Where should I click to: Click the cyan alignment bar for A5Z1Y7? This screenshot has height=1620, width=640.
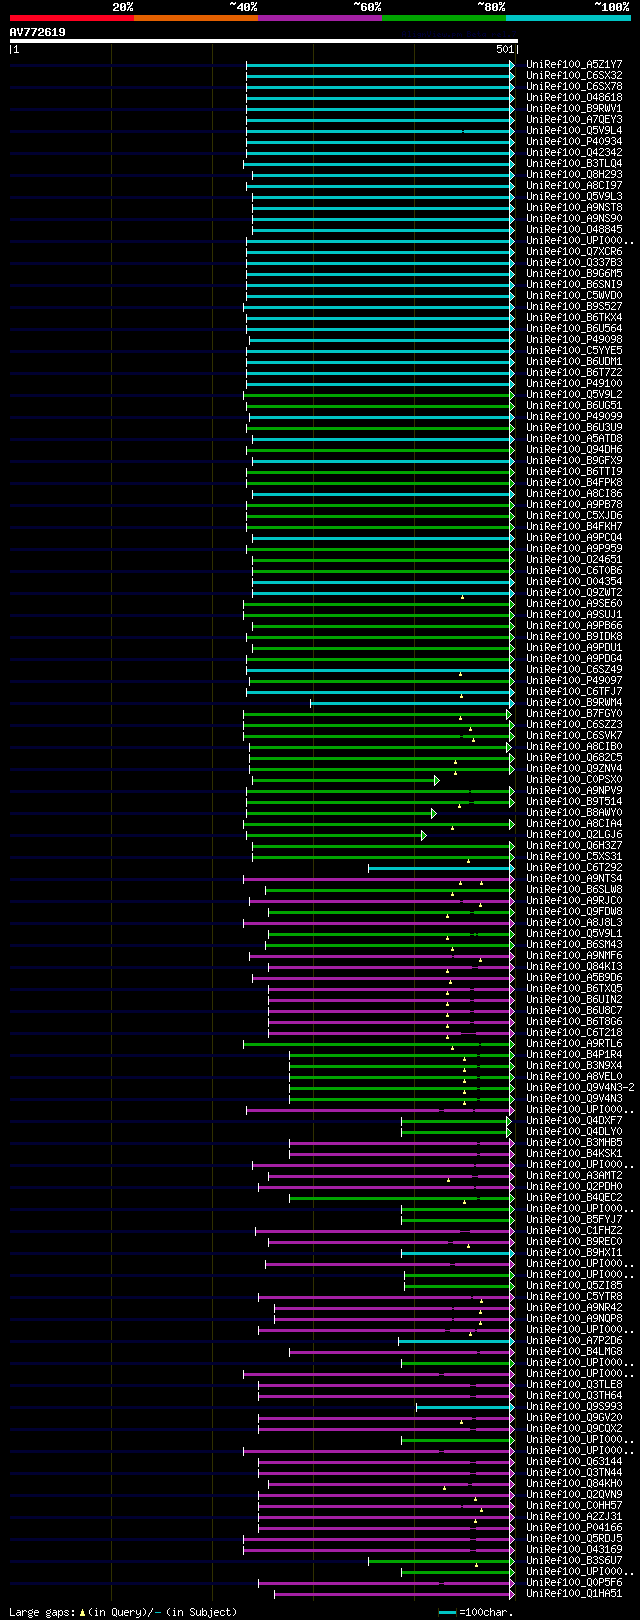coord(380,65)
